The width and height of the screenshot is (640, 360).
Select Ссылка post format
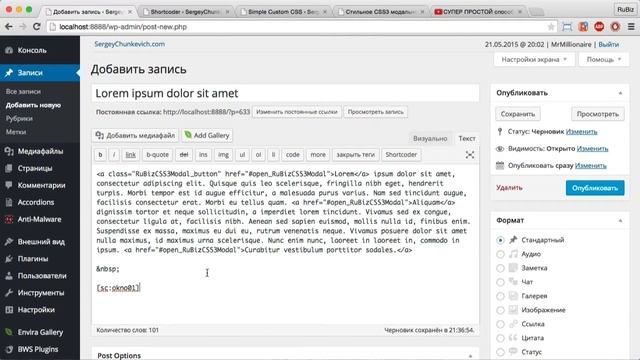coord(500,324)
